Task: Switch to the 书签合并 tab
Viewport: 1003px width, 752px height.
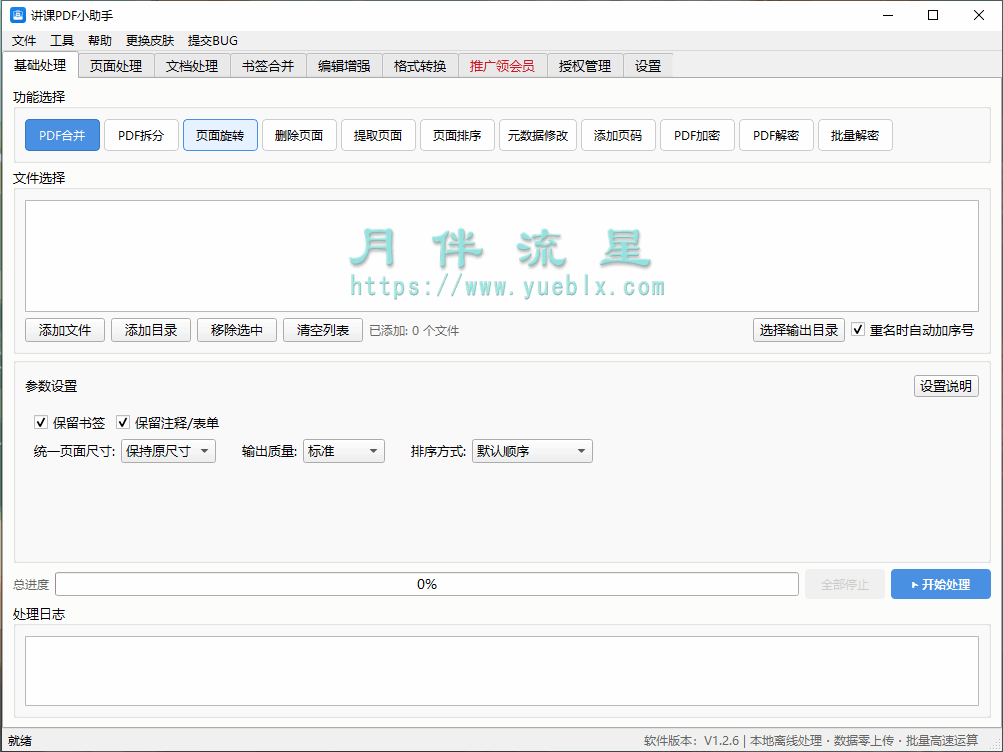Action: pos(268,66)
